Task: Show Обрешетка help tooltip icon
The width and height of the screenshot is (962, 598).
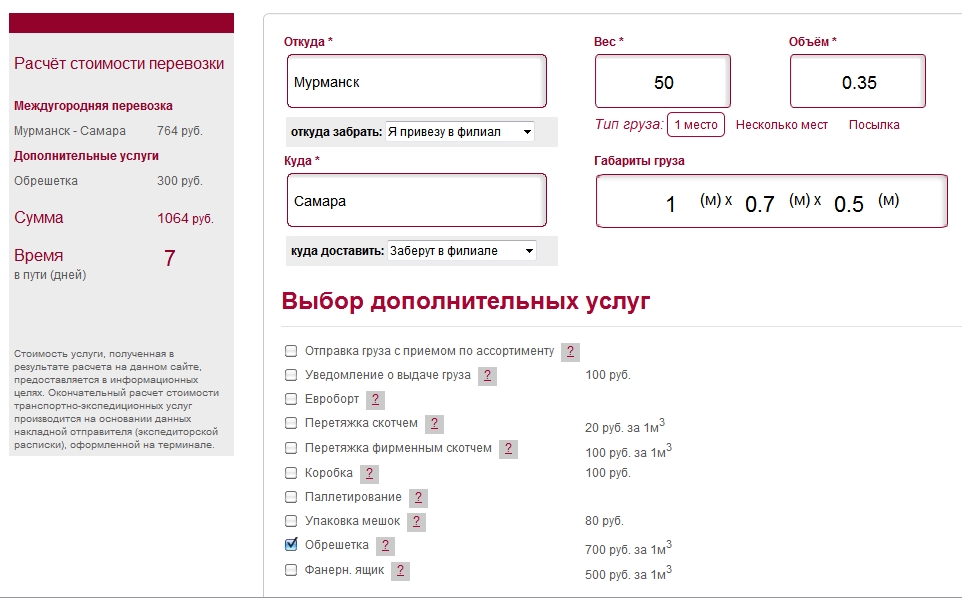Action: point(385,546)
